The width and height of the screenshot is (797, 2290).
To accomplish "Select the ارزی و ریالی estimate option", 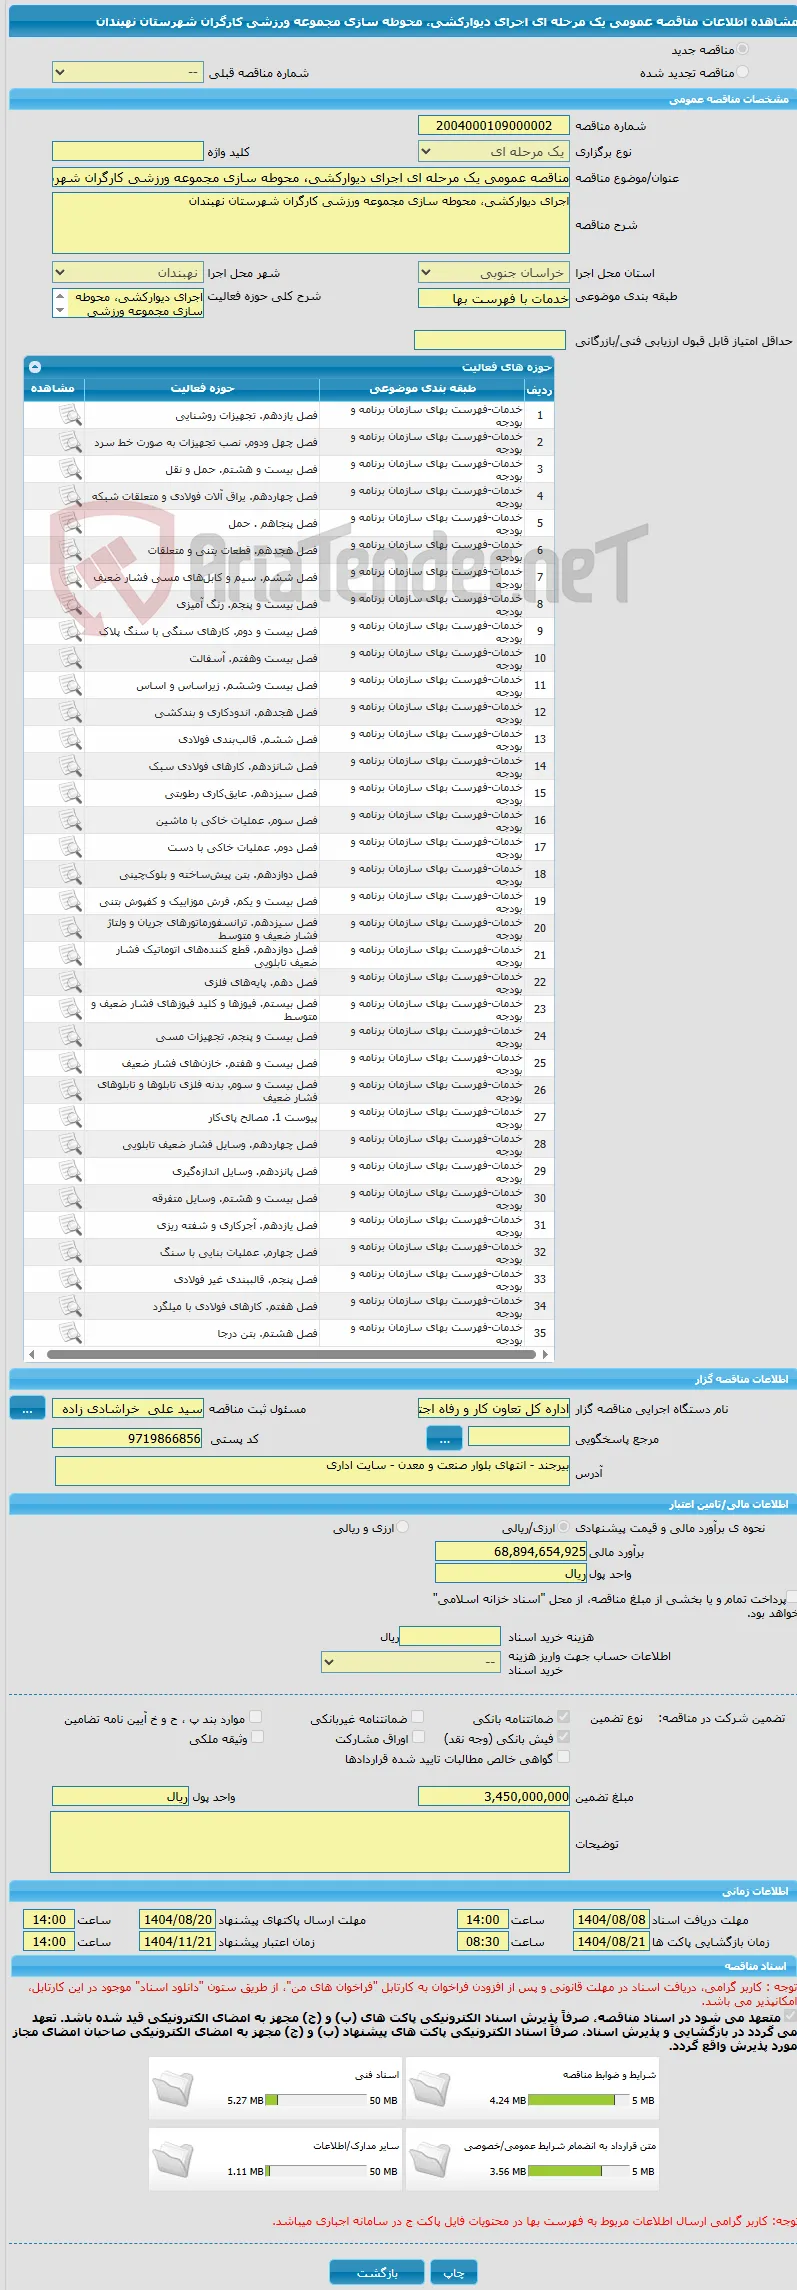I will coord(402,1527).
